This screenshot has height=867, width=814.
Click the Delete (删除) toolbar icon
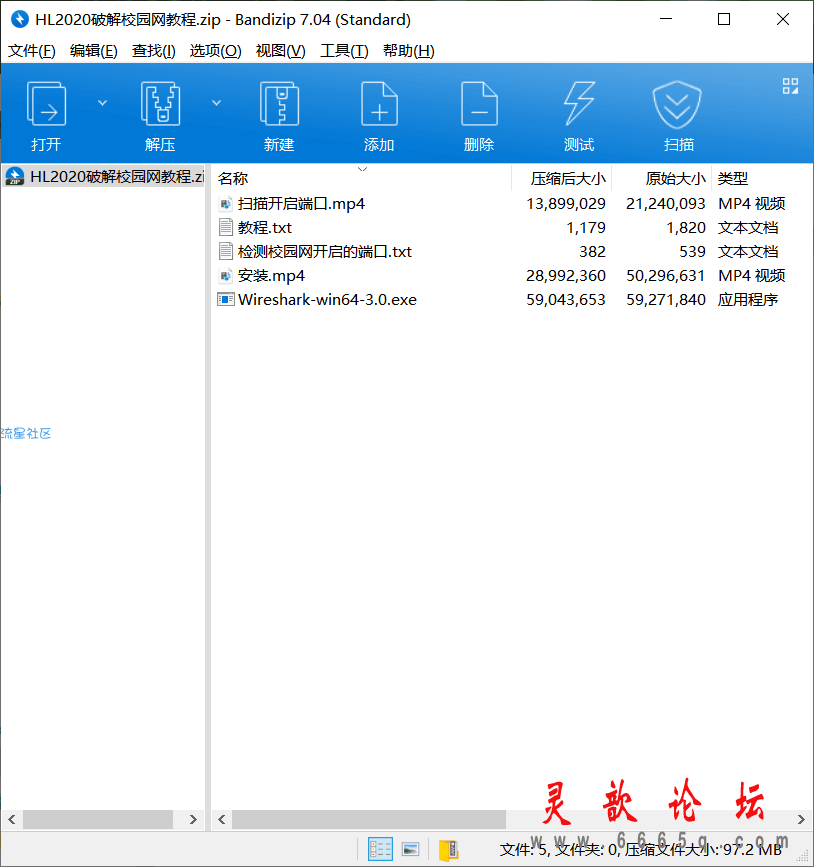479,103
